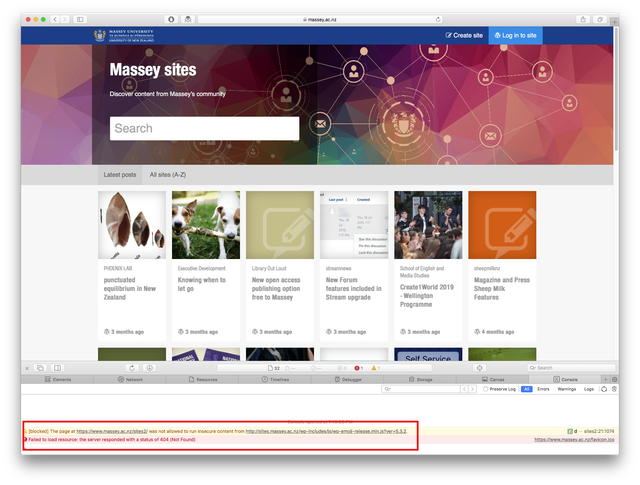
Task: Open the inspector settings gear
Action: [x=614, y=379]
